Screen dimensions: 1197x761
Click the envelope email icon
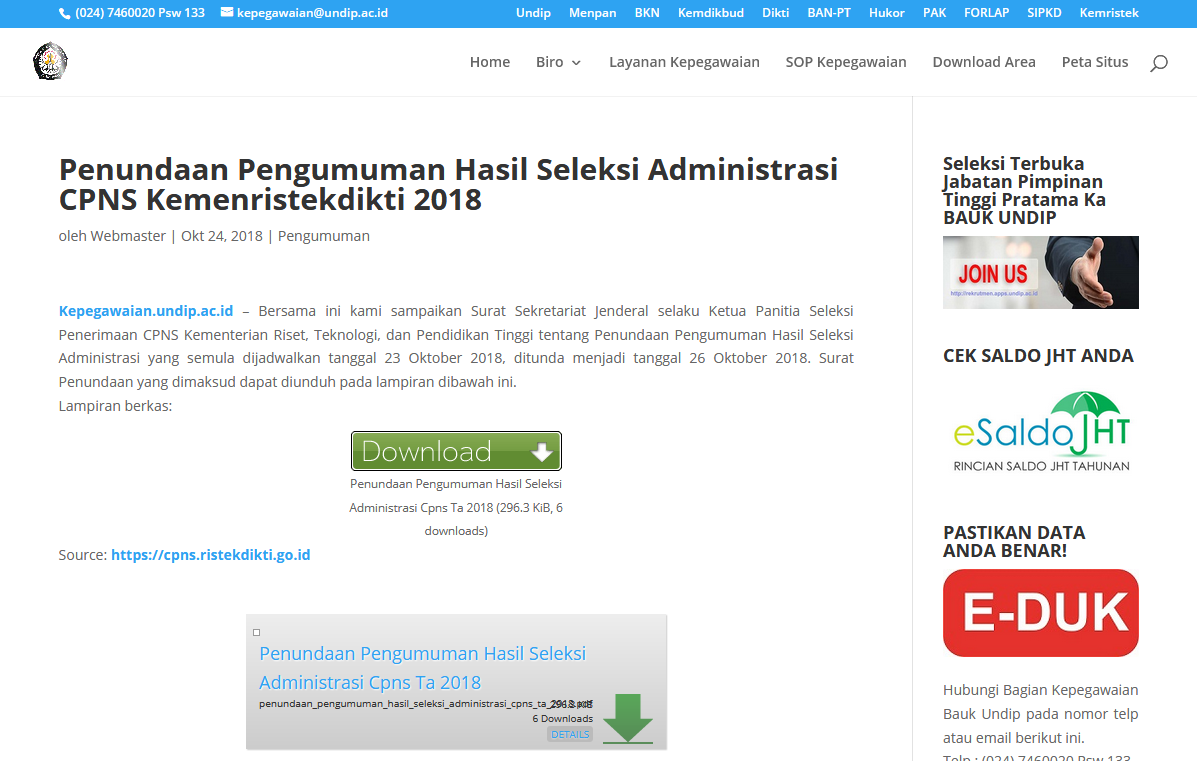[227, 12]
